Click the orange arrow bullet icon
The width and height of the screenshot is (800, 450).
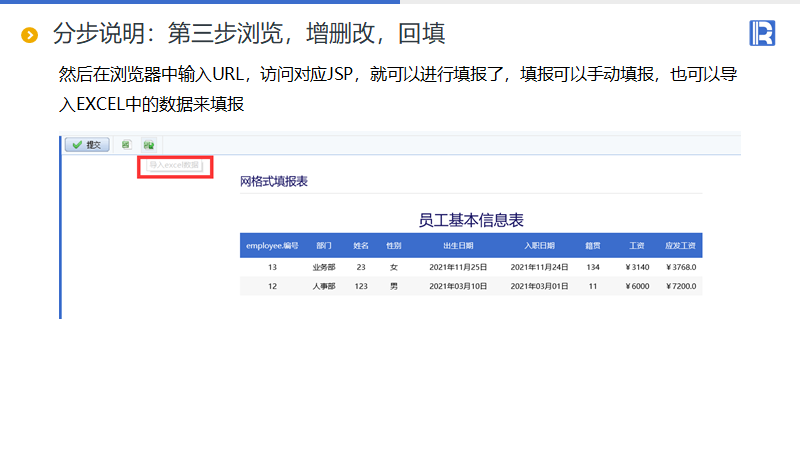(x=29, y=36)
